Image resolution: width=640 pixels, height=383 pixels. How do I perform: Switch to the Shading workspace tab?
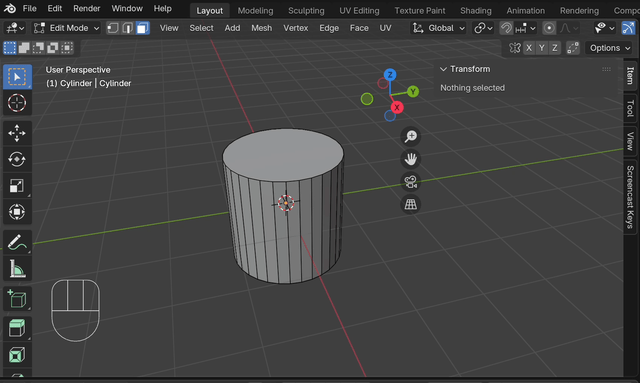click(476, 11)
